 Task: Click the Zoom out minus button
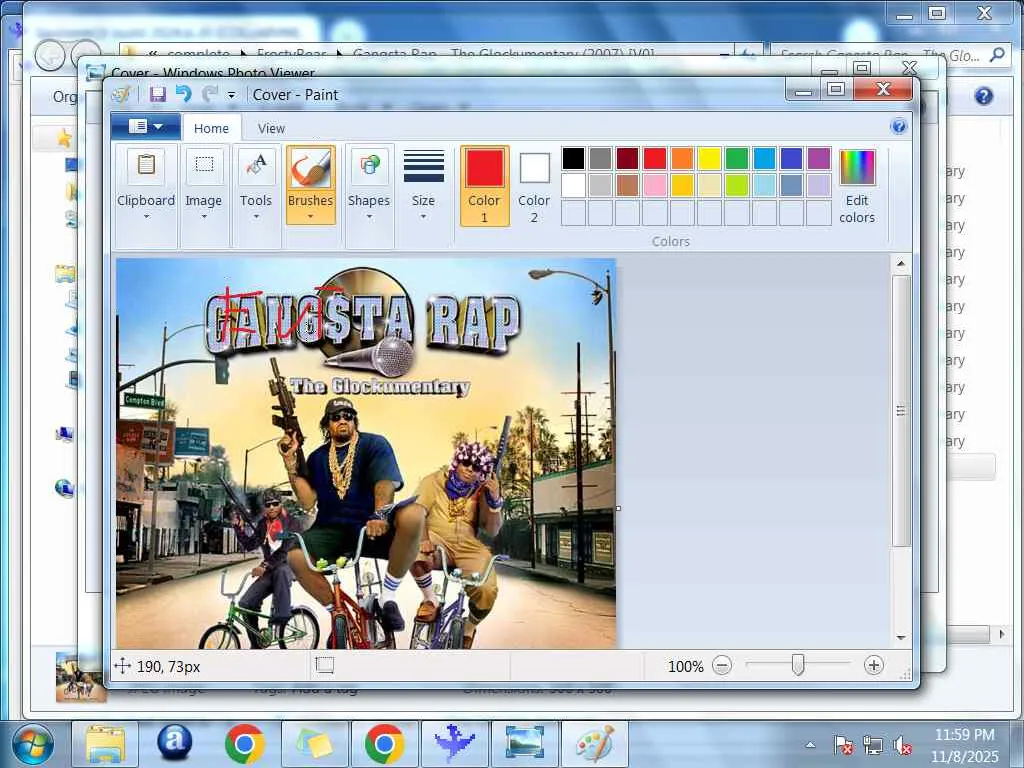tap(722, 665)
